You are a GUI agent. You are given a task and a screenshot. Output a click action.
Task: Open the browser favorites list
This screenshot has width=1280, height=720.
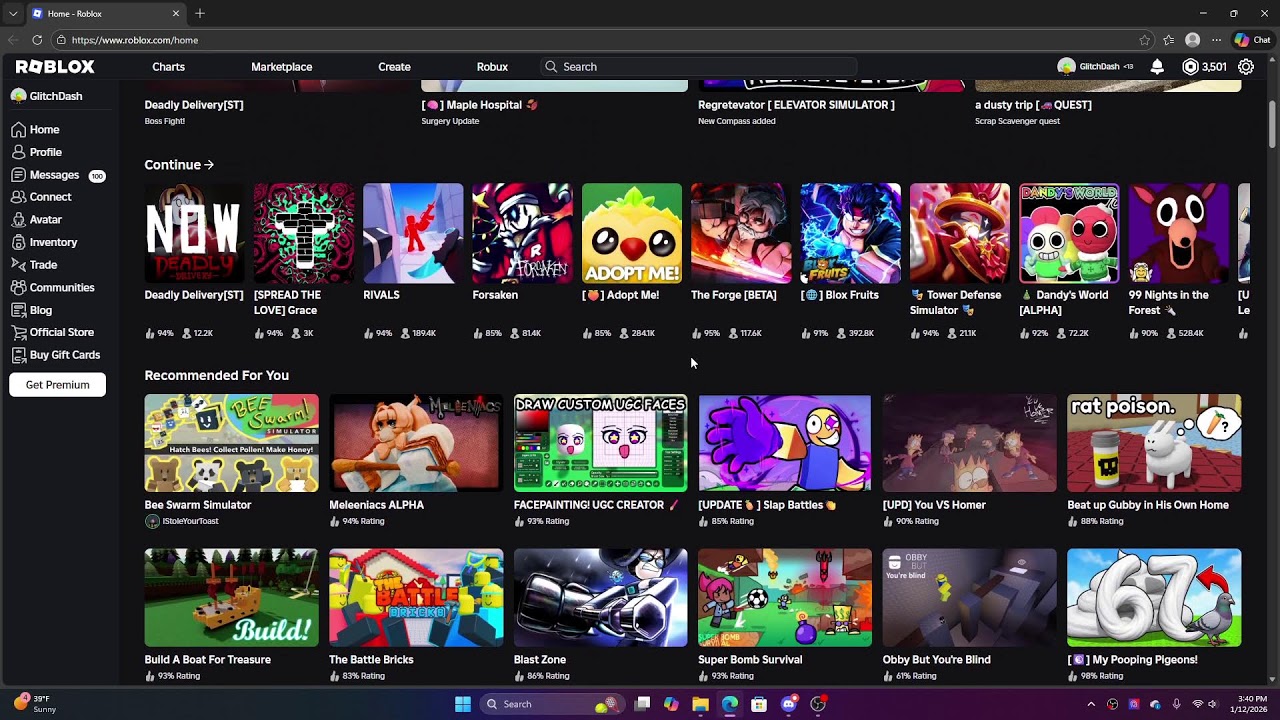point(1169,40)
